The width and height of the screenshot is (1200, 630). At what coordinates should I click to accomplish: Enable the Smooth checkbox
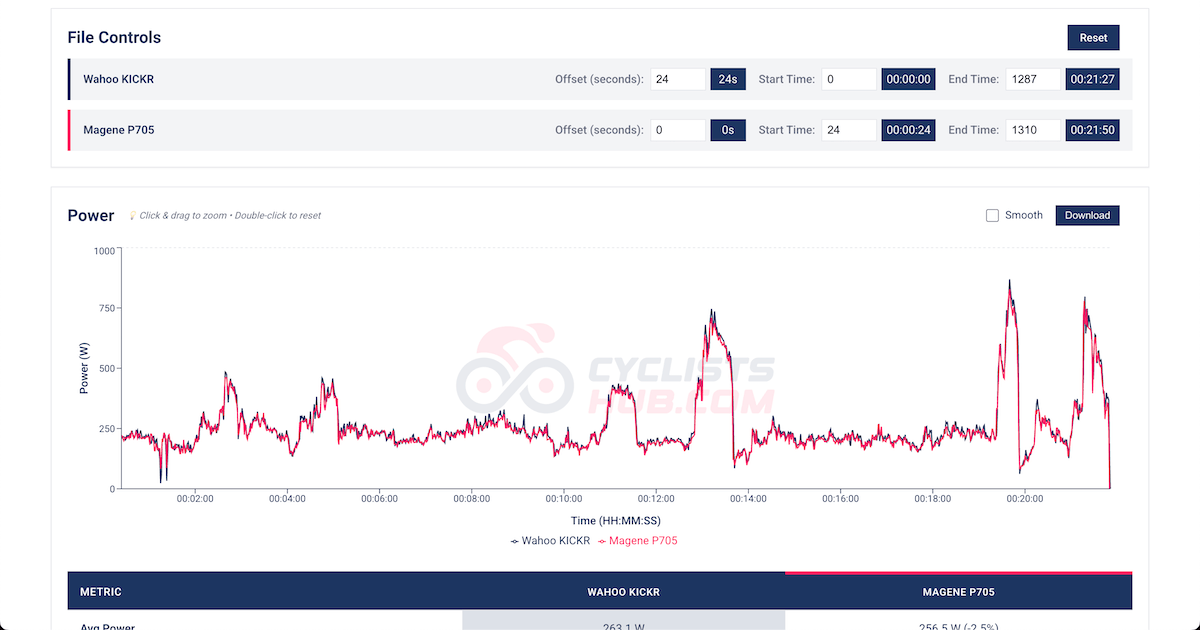pos(992,215)
